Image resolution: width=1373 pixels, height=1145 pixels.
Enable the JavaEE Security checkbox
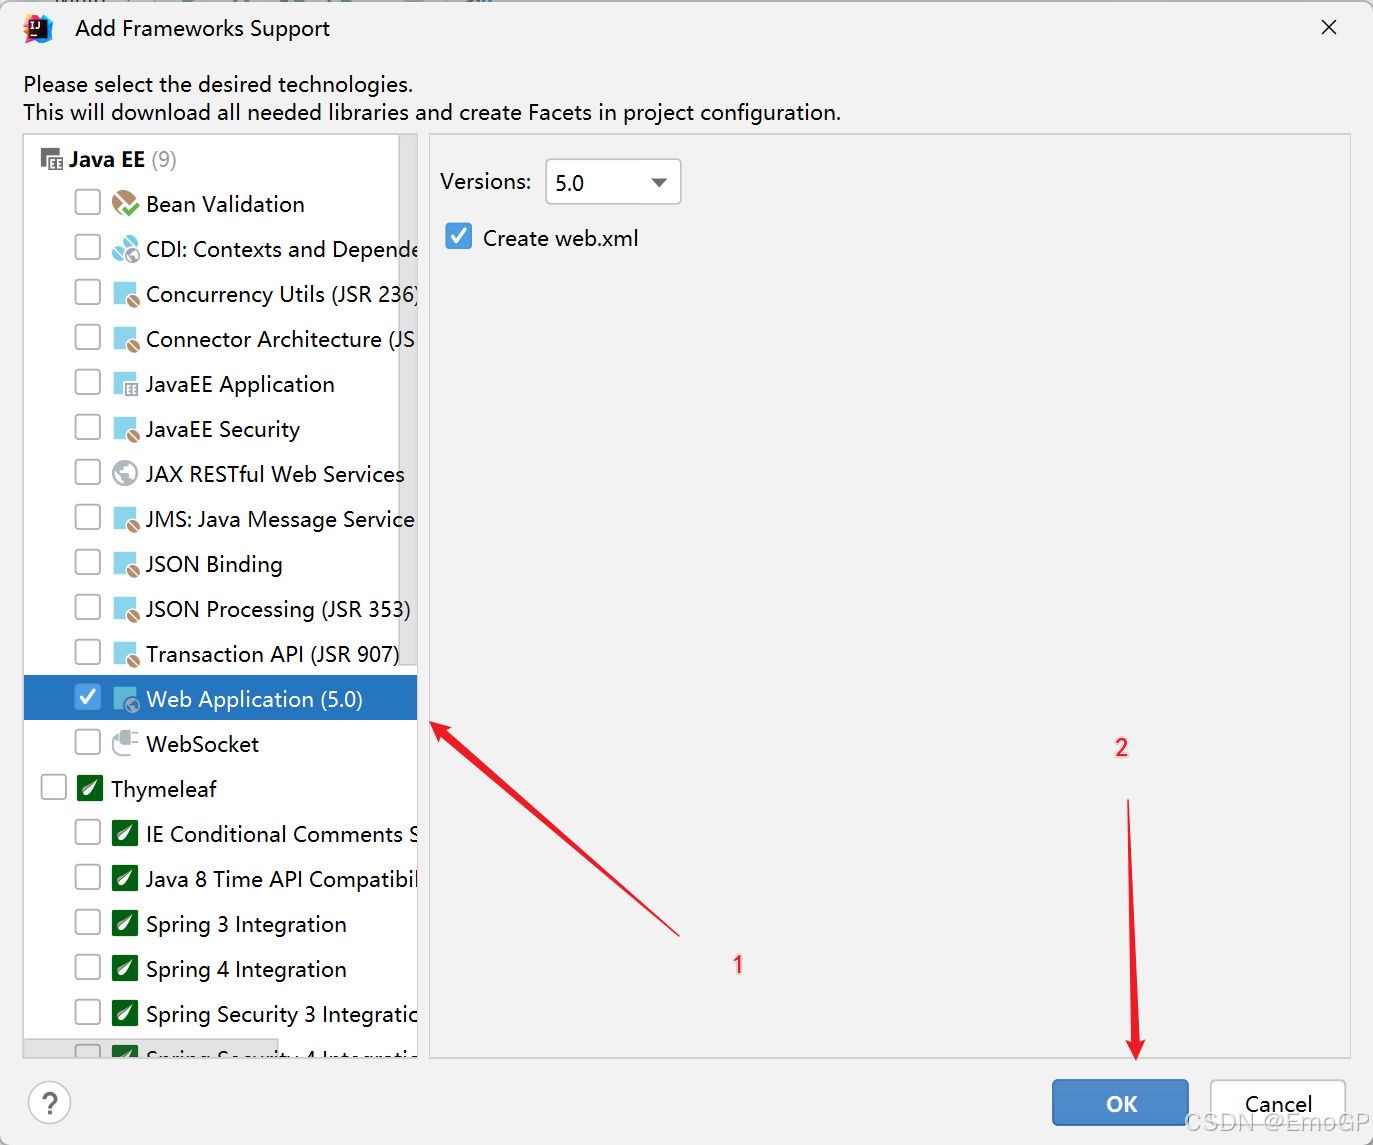tap(88, 427)
